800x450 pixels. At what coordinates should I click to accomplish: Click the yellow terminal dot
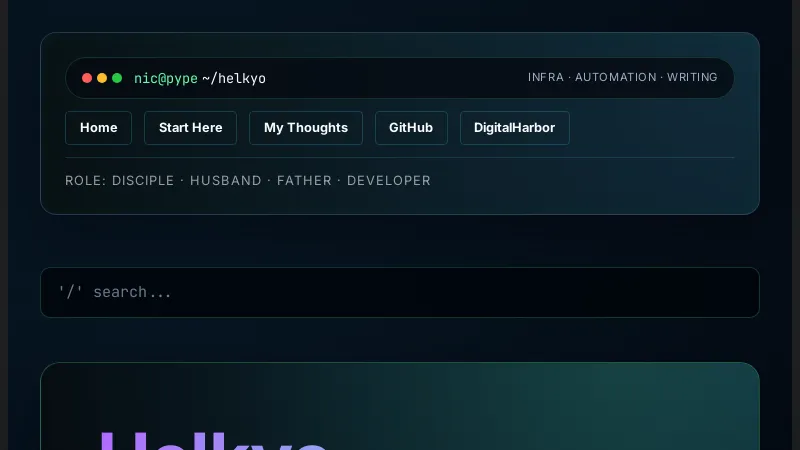click(102, 78)
